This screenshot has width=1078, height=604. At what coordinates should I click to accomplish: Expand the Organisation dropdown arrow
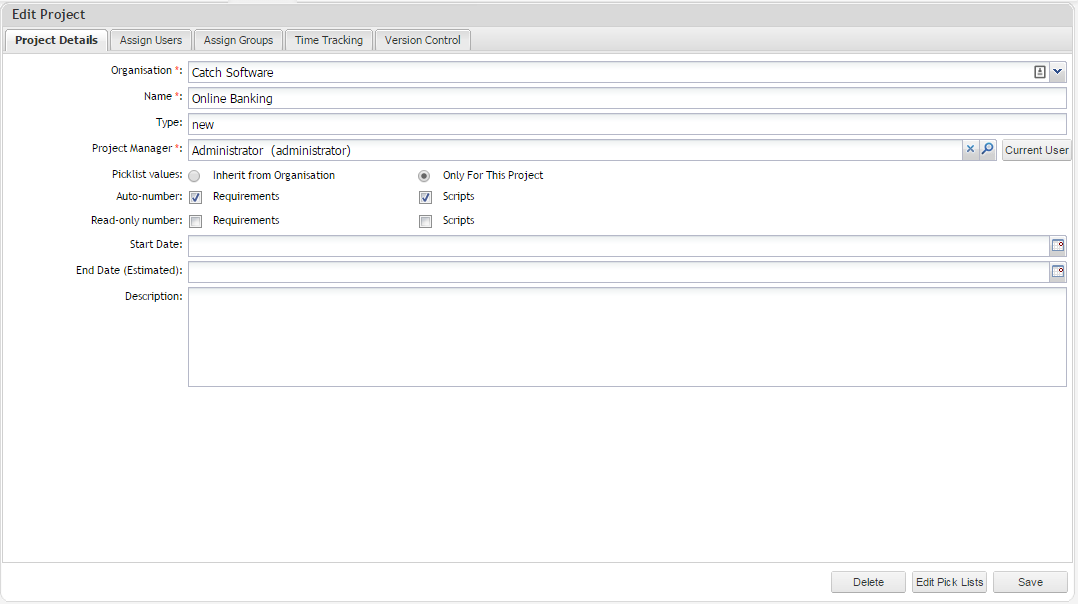tap(1058, 72)
